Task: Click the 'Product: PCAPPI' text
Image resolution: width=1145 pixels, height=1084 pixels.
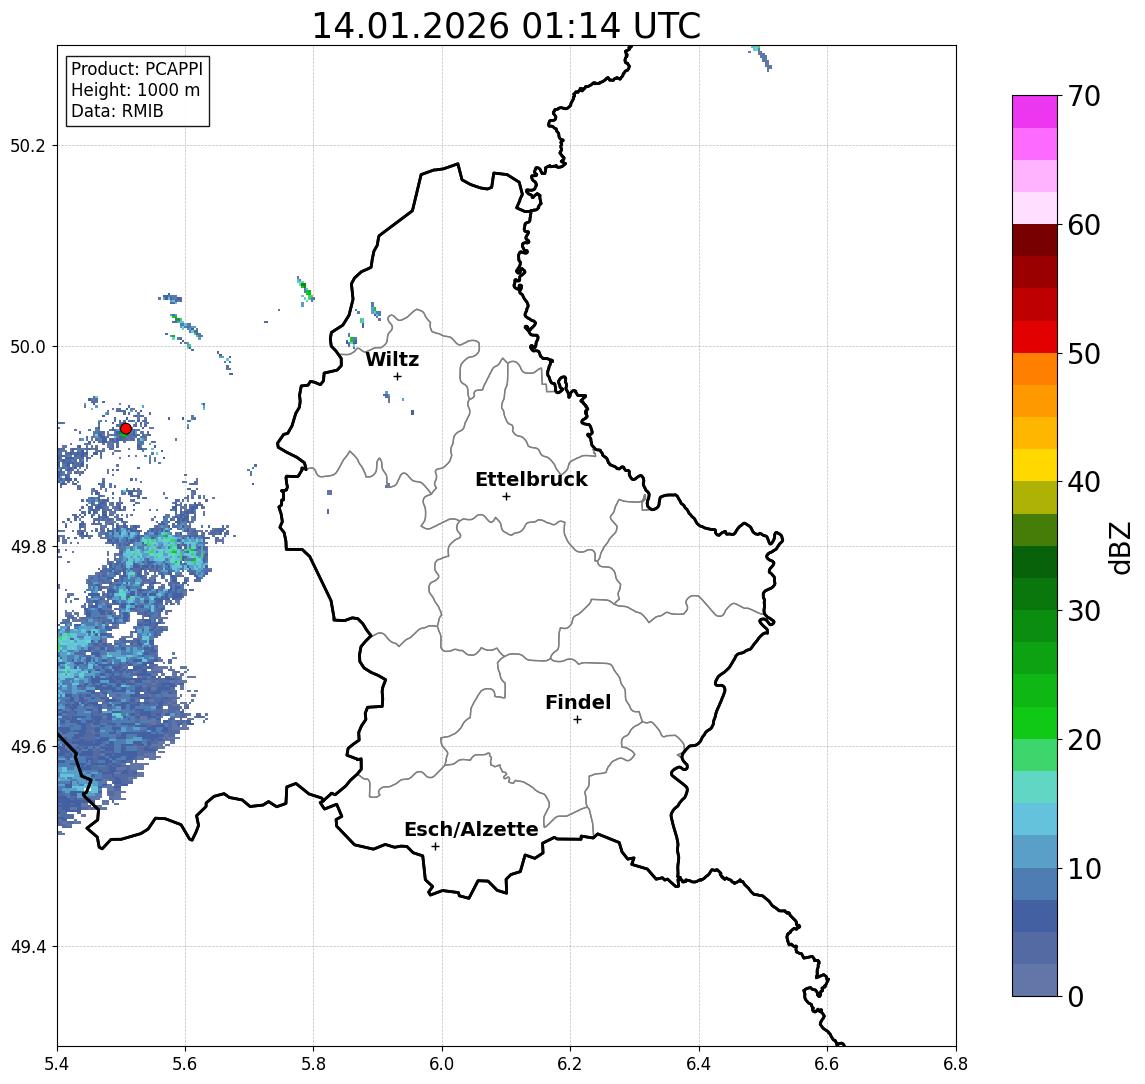Action: 137,69
